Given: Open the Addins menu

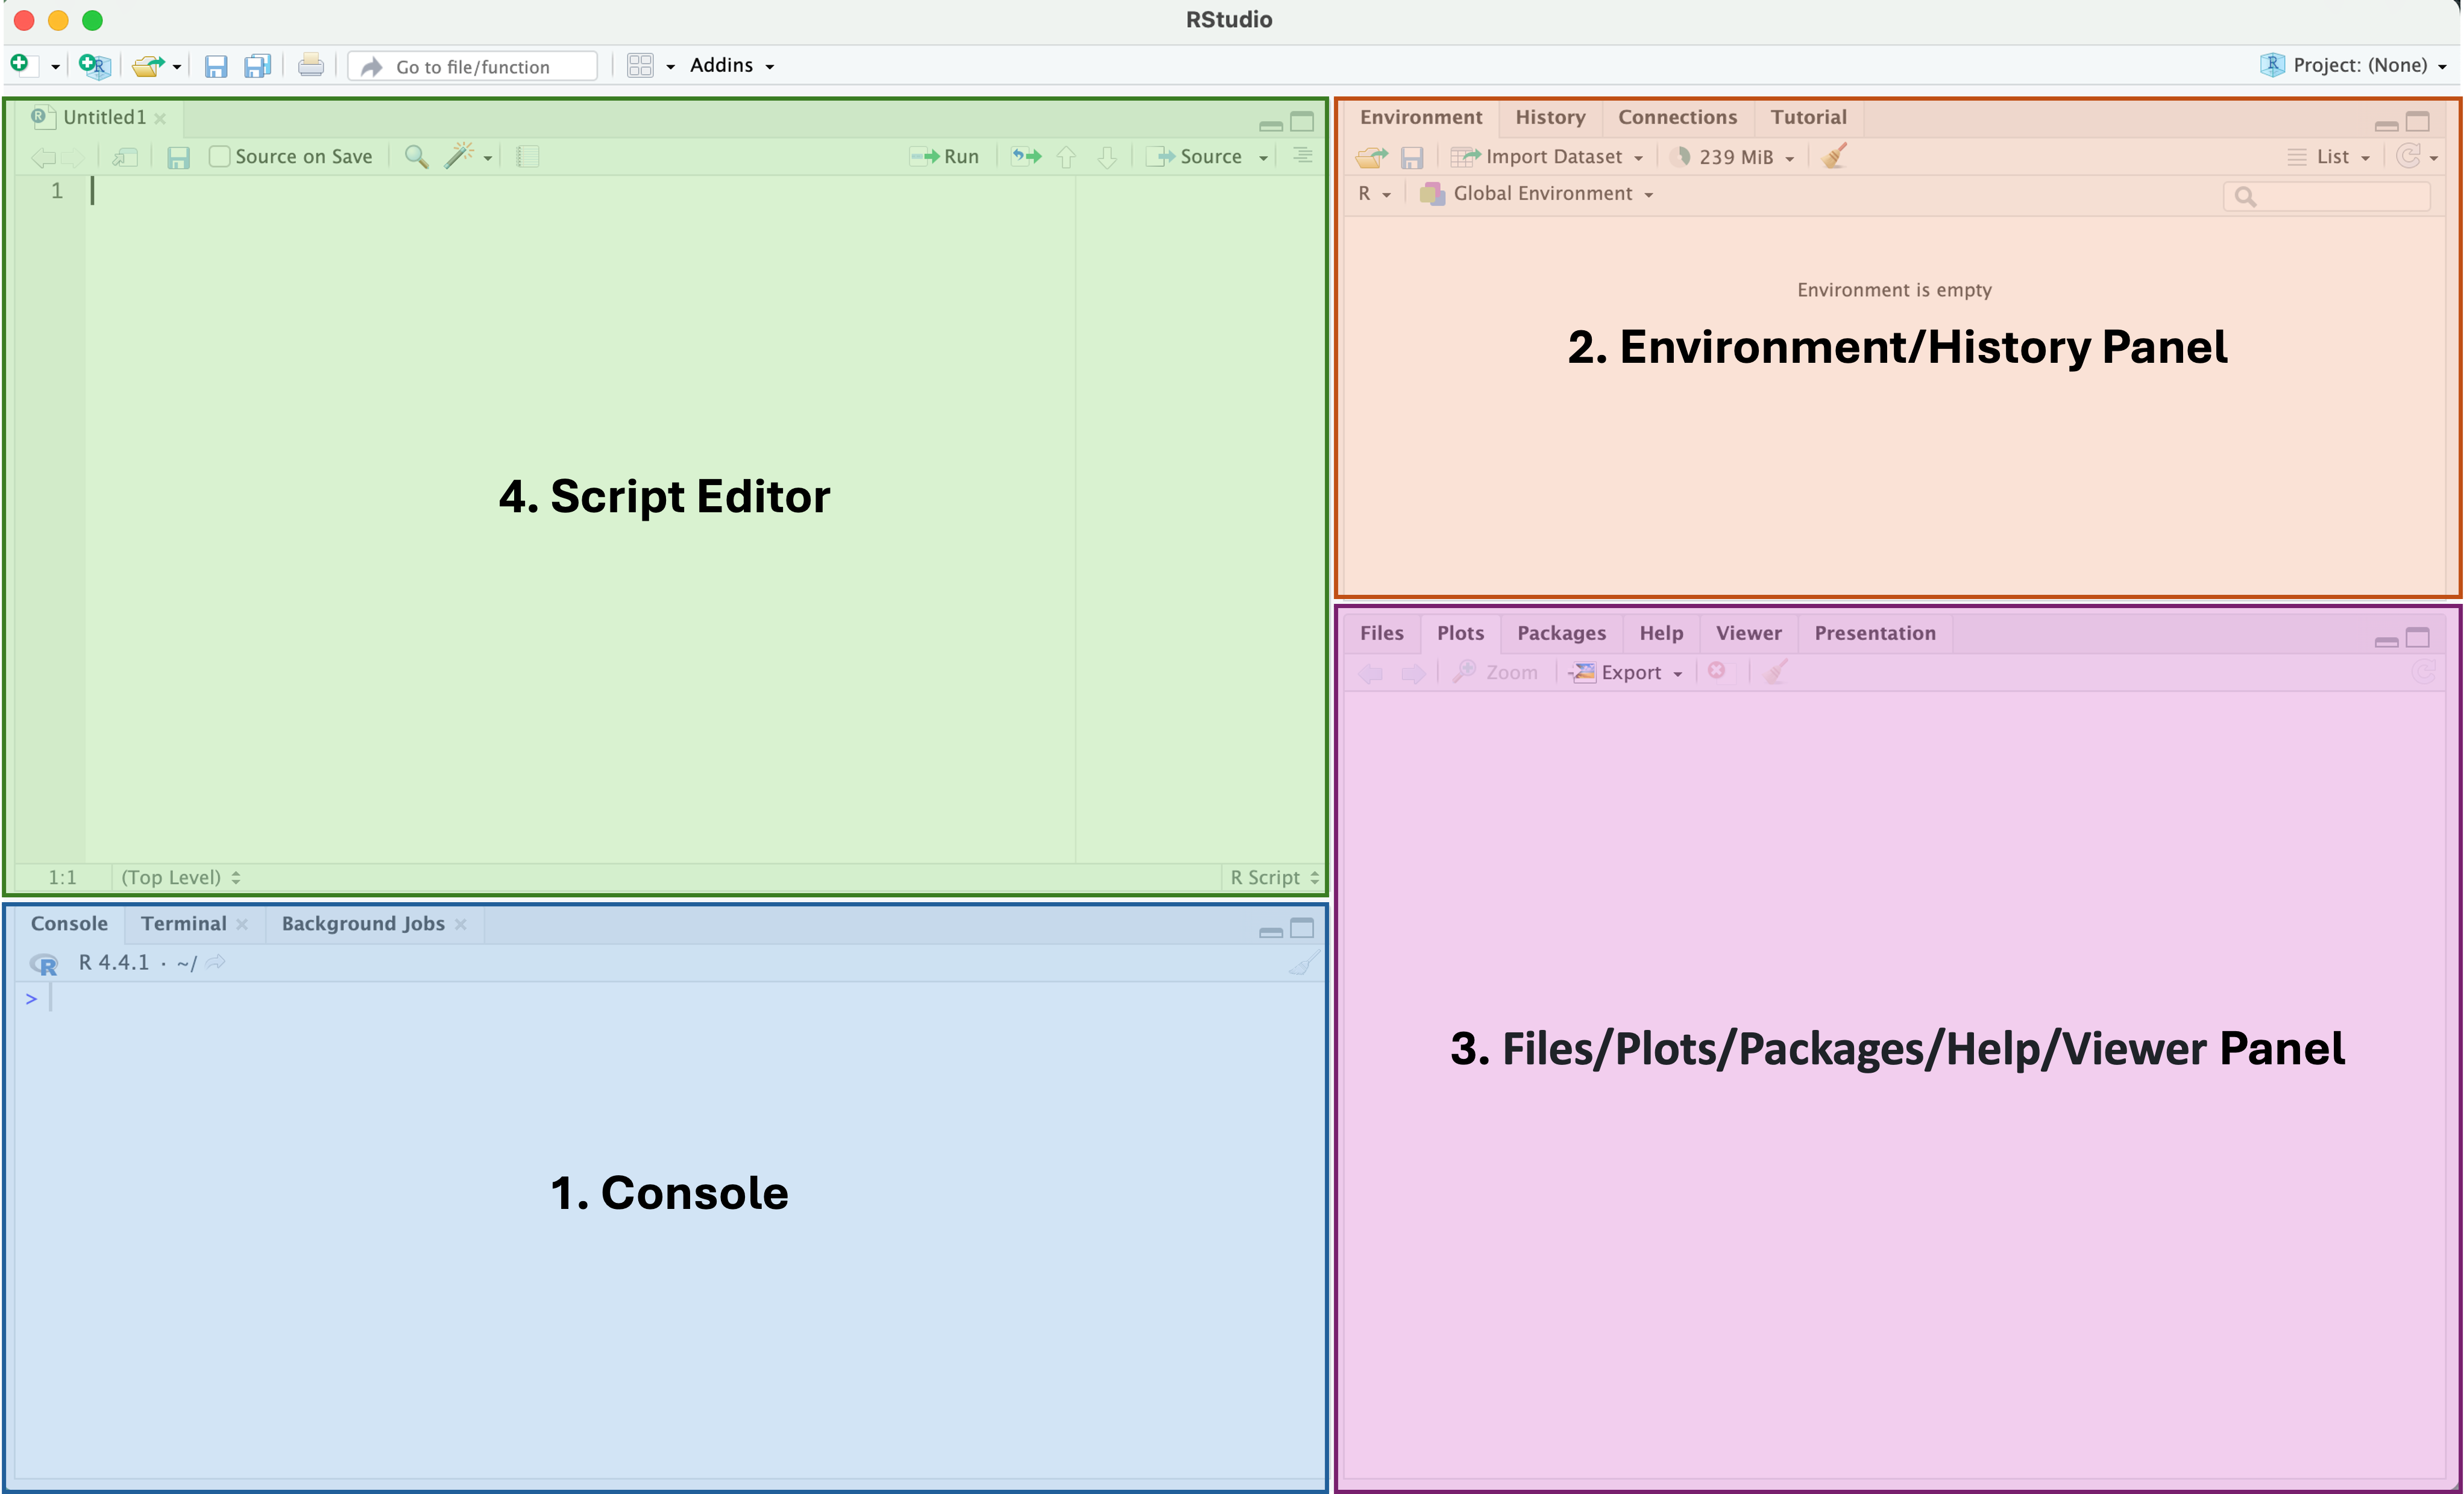Looking at the screenshot, I should click(732, 65).
